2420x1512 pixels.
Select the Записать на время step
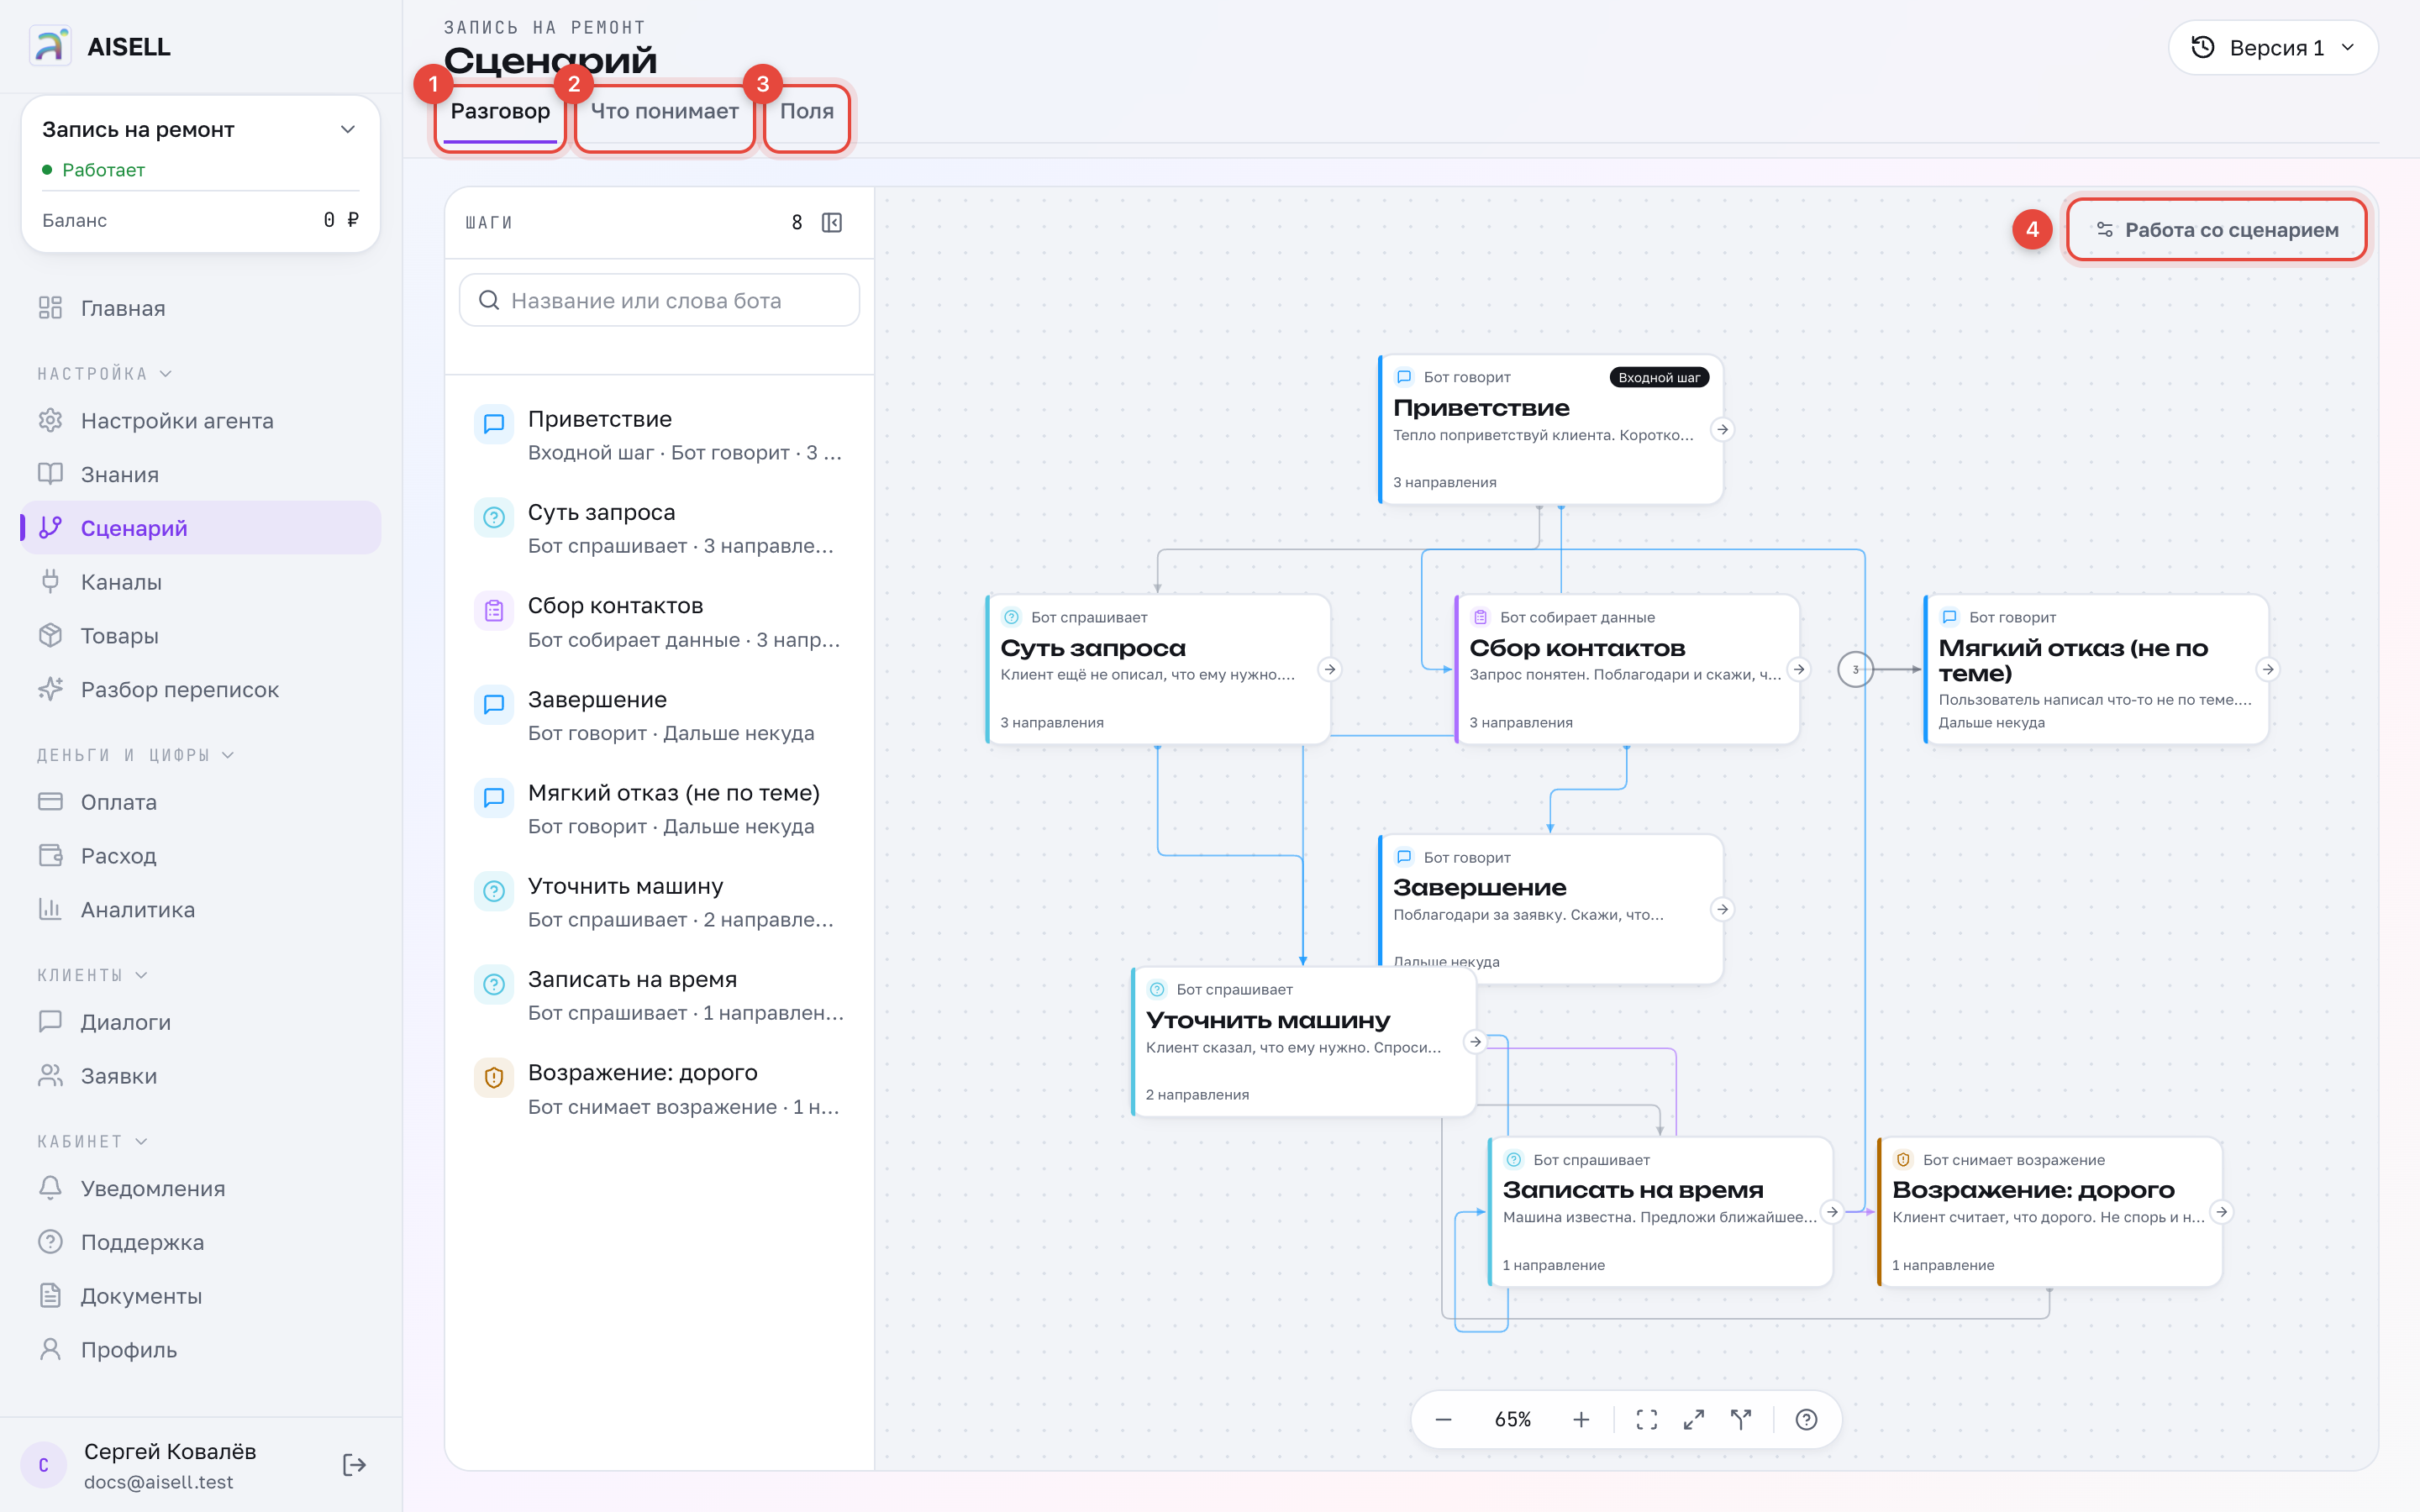(659, 995)
